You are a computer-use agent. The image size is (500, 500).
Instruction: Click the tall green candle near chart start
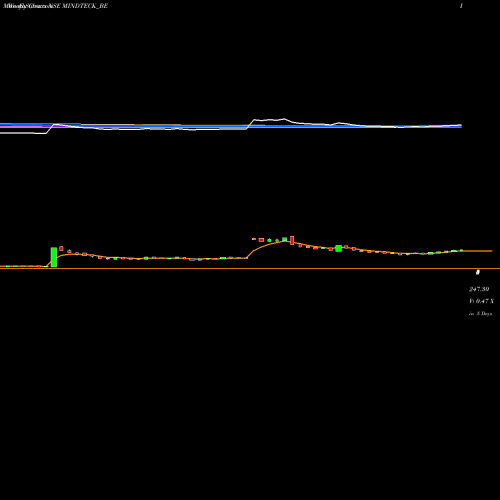click(x=54, y=257)
